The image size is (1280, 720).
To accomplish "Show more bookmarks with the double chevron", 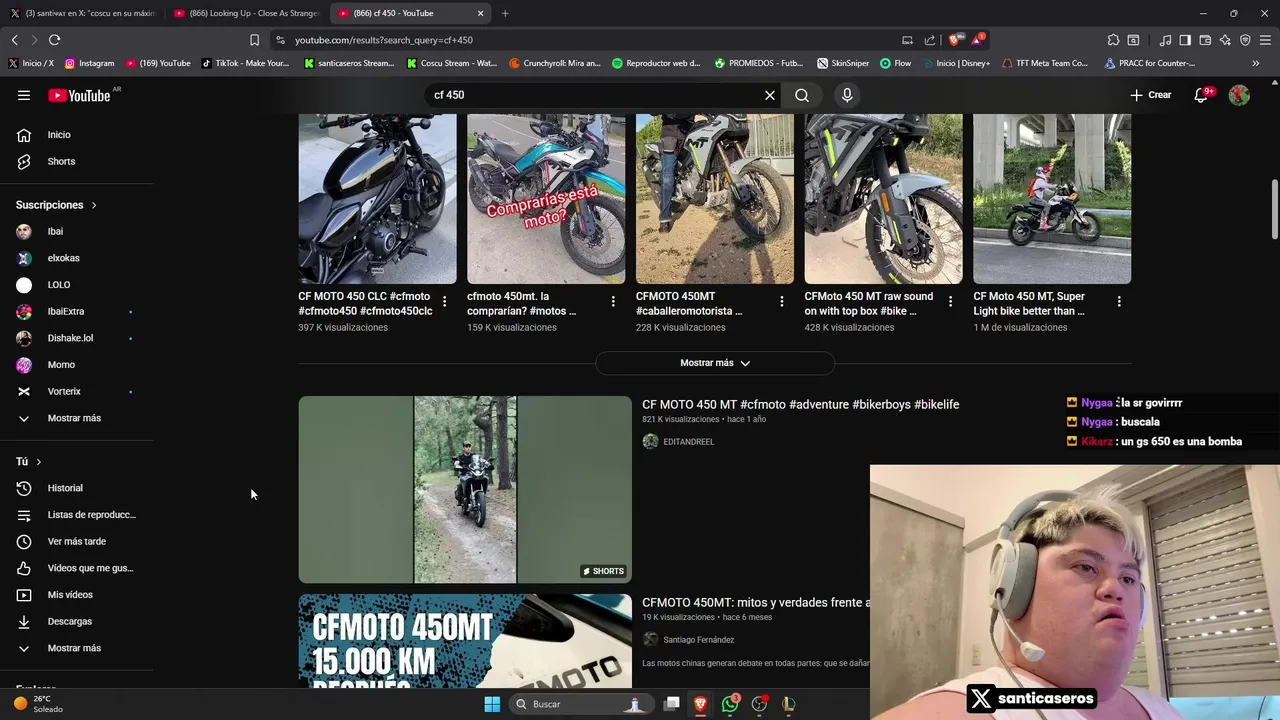I will [x=1255, y=63].
